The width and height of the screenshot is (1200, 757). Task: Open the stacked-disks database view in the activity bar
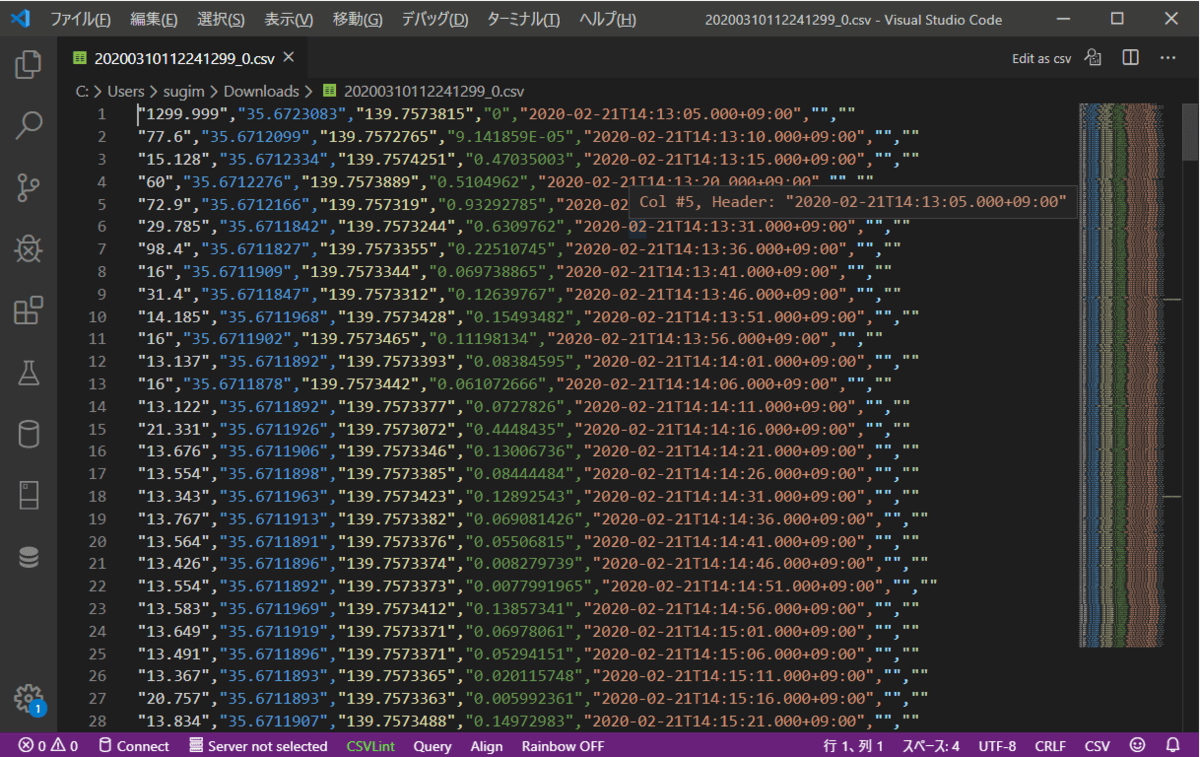(28, 557)
